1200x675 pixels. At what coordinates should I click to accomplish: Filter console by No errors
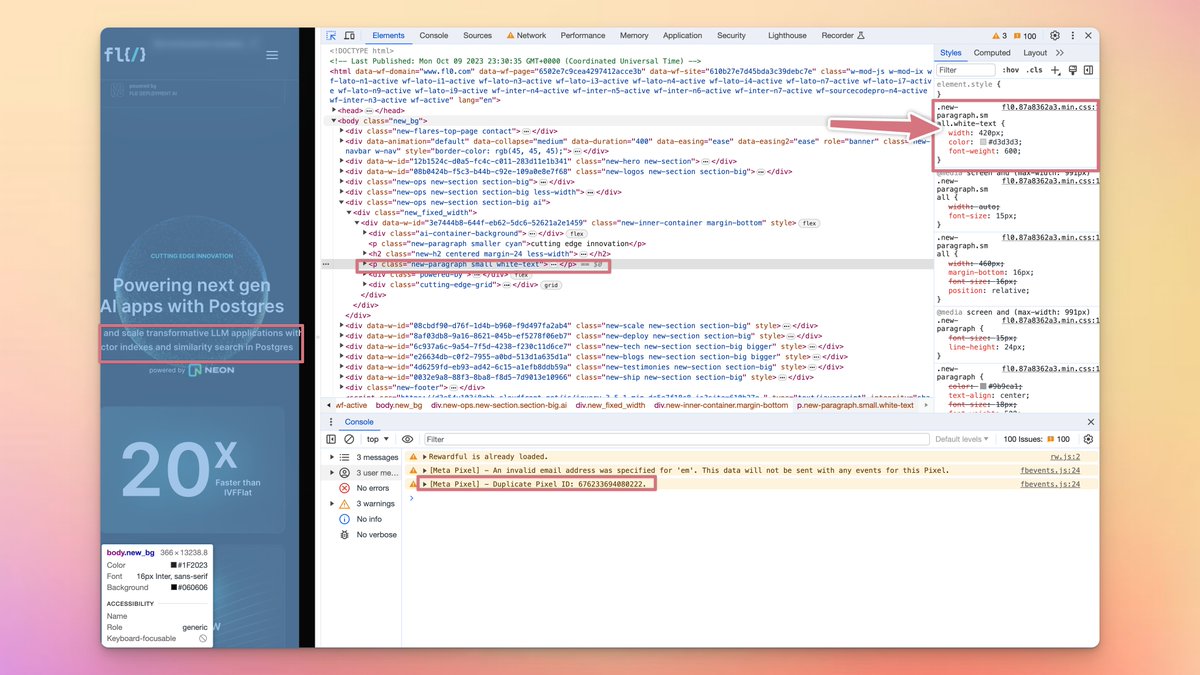pos(363,488)
